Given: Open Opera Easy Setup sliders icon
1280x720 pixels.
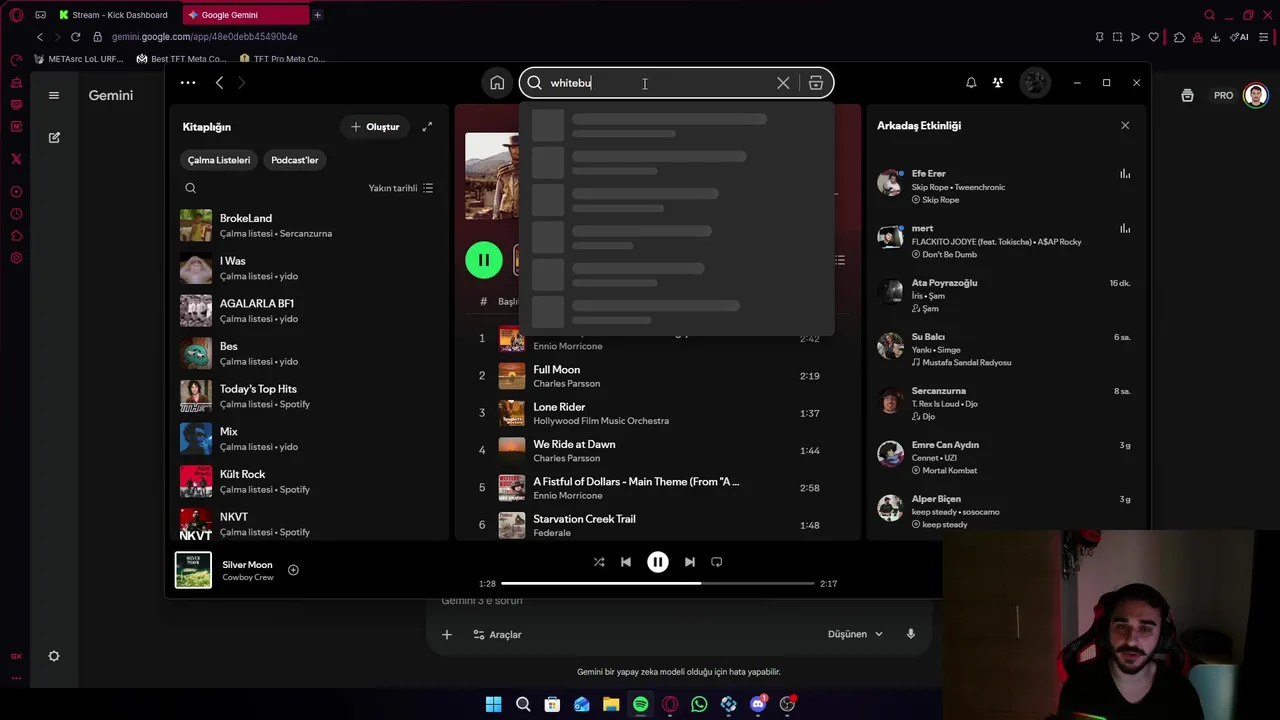Looking at the screenshot, I should pos(1265,37).
